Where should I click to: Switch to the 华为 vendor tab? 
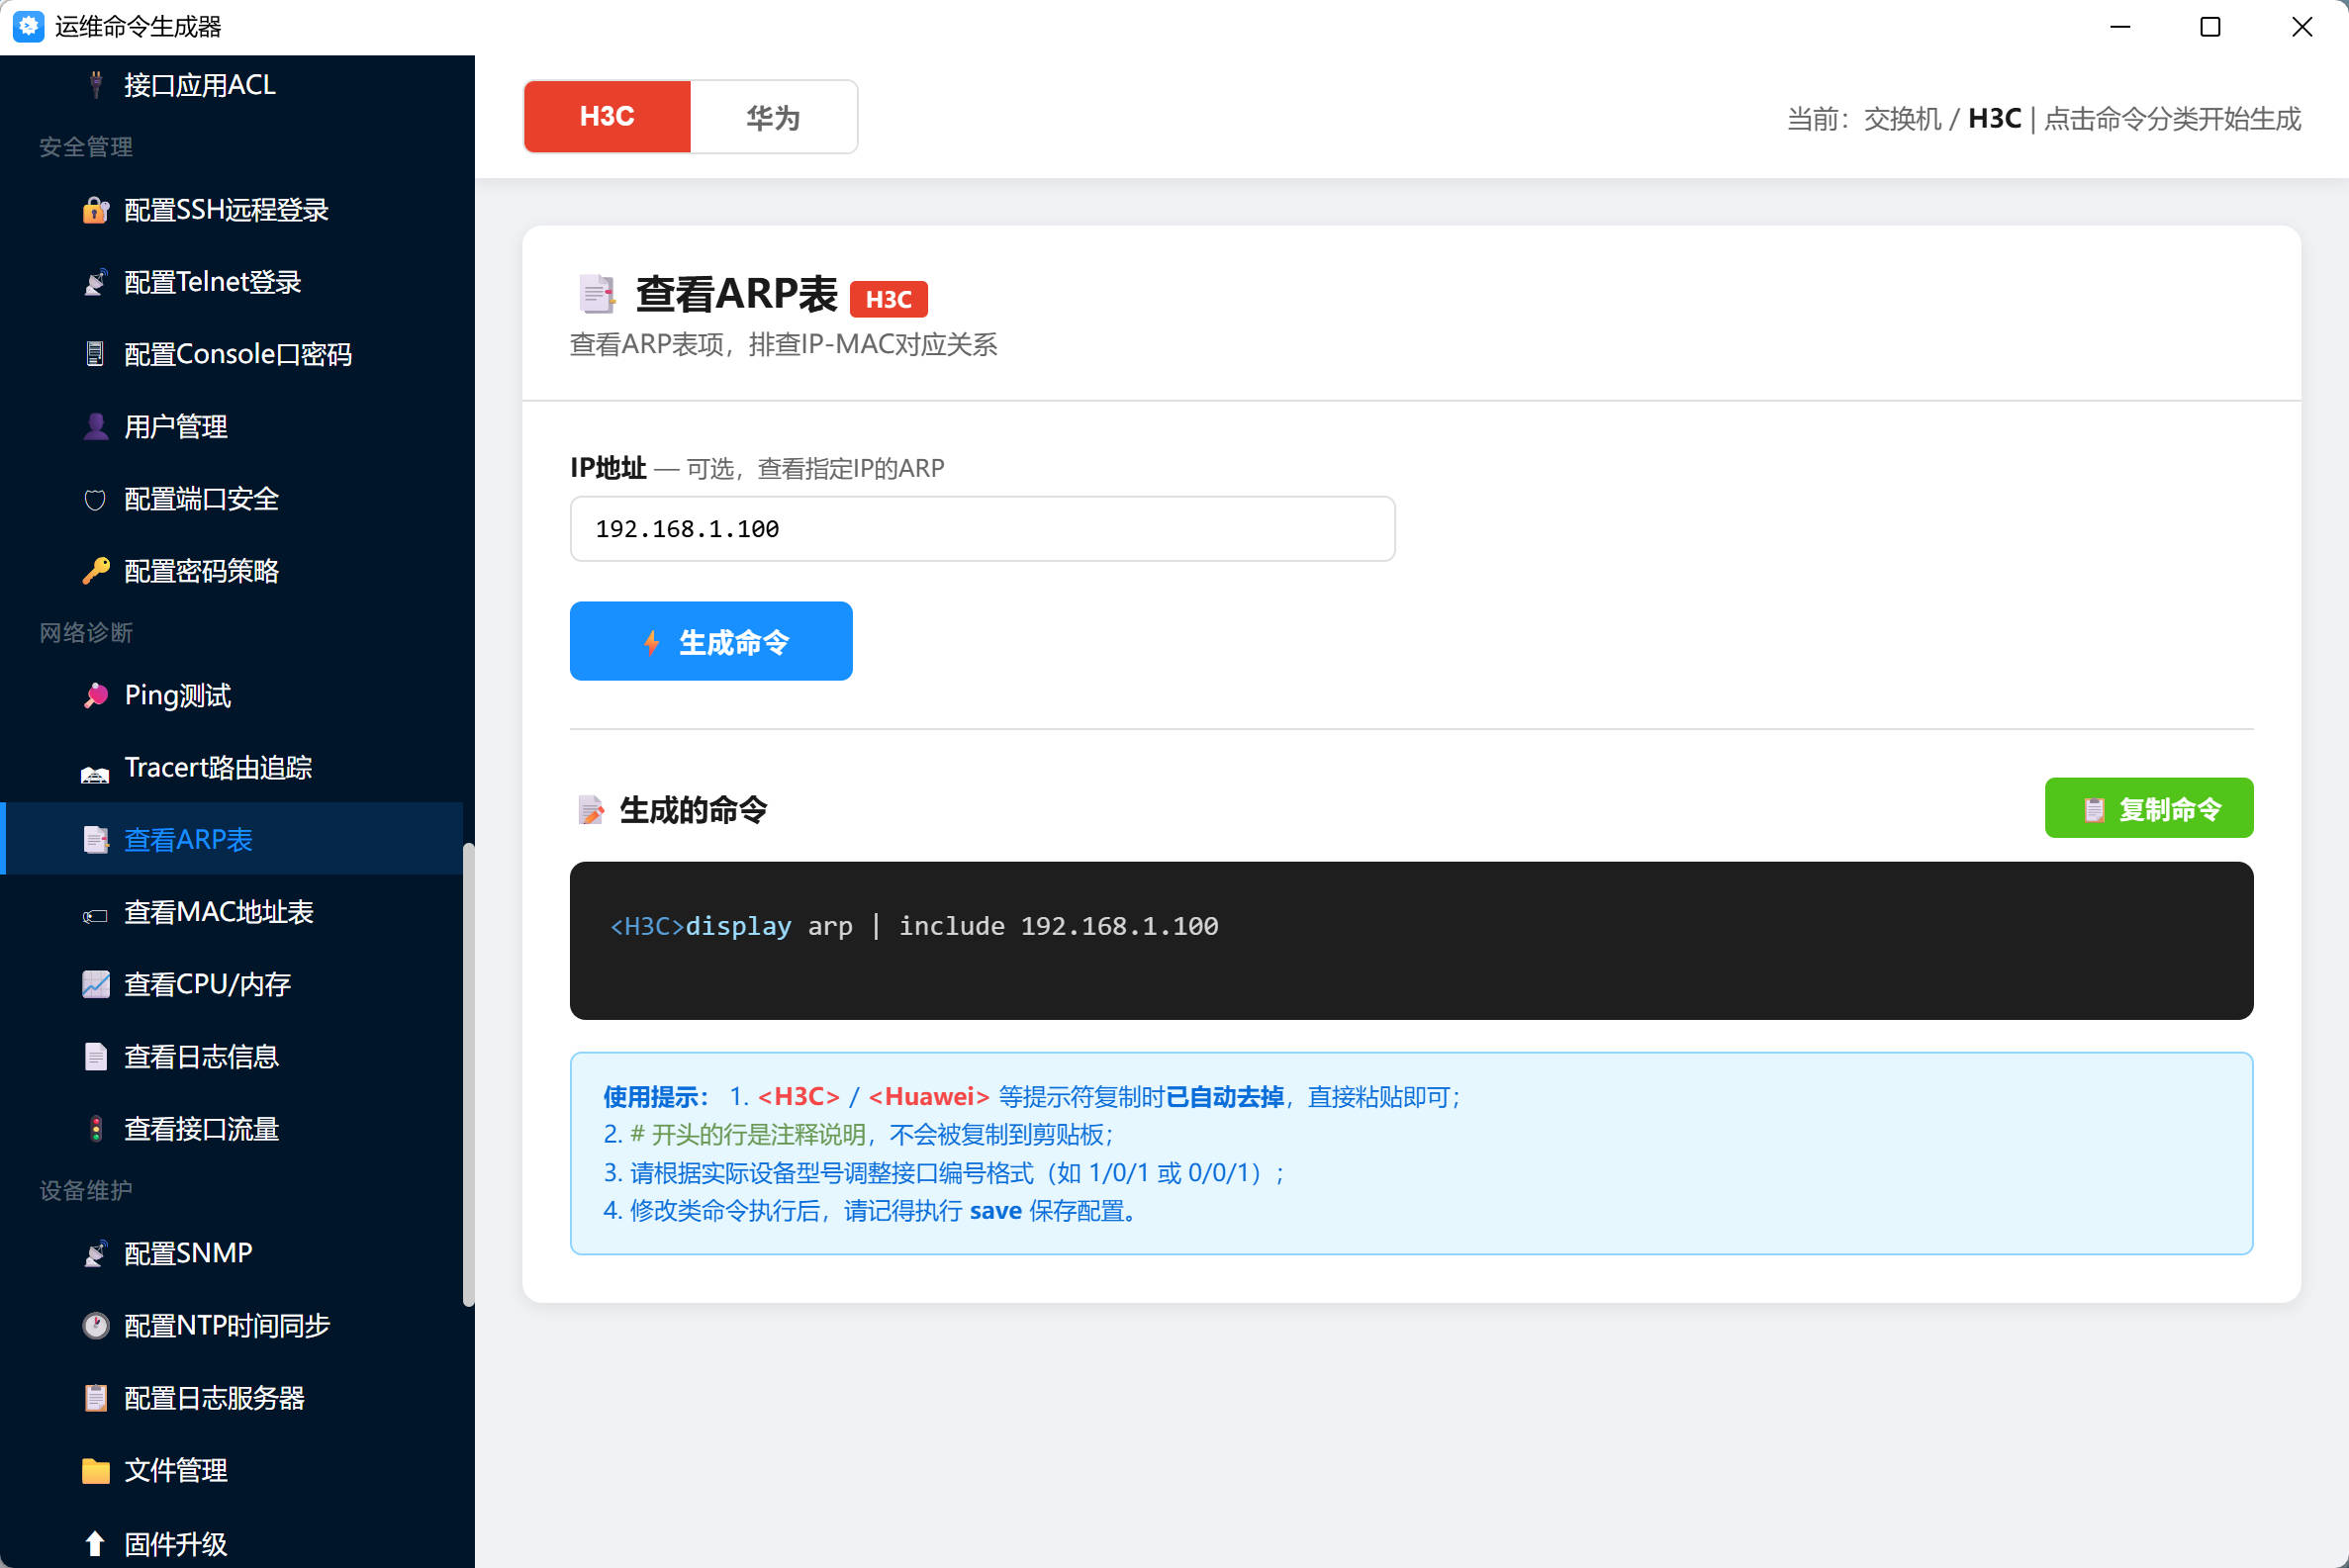(x=773, y=117)
